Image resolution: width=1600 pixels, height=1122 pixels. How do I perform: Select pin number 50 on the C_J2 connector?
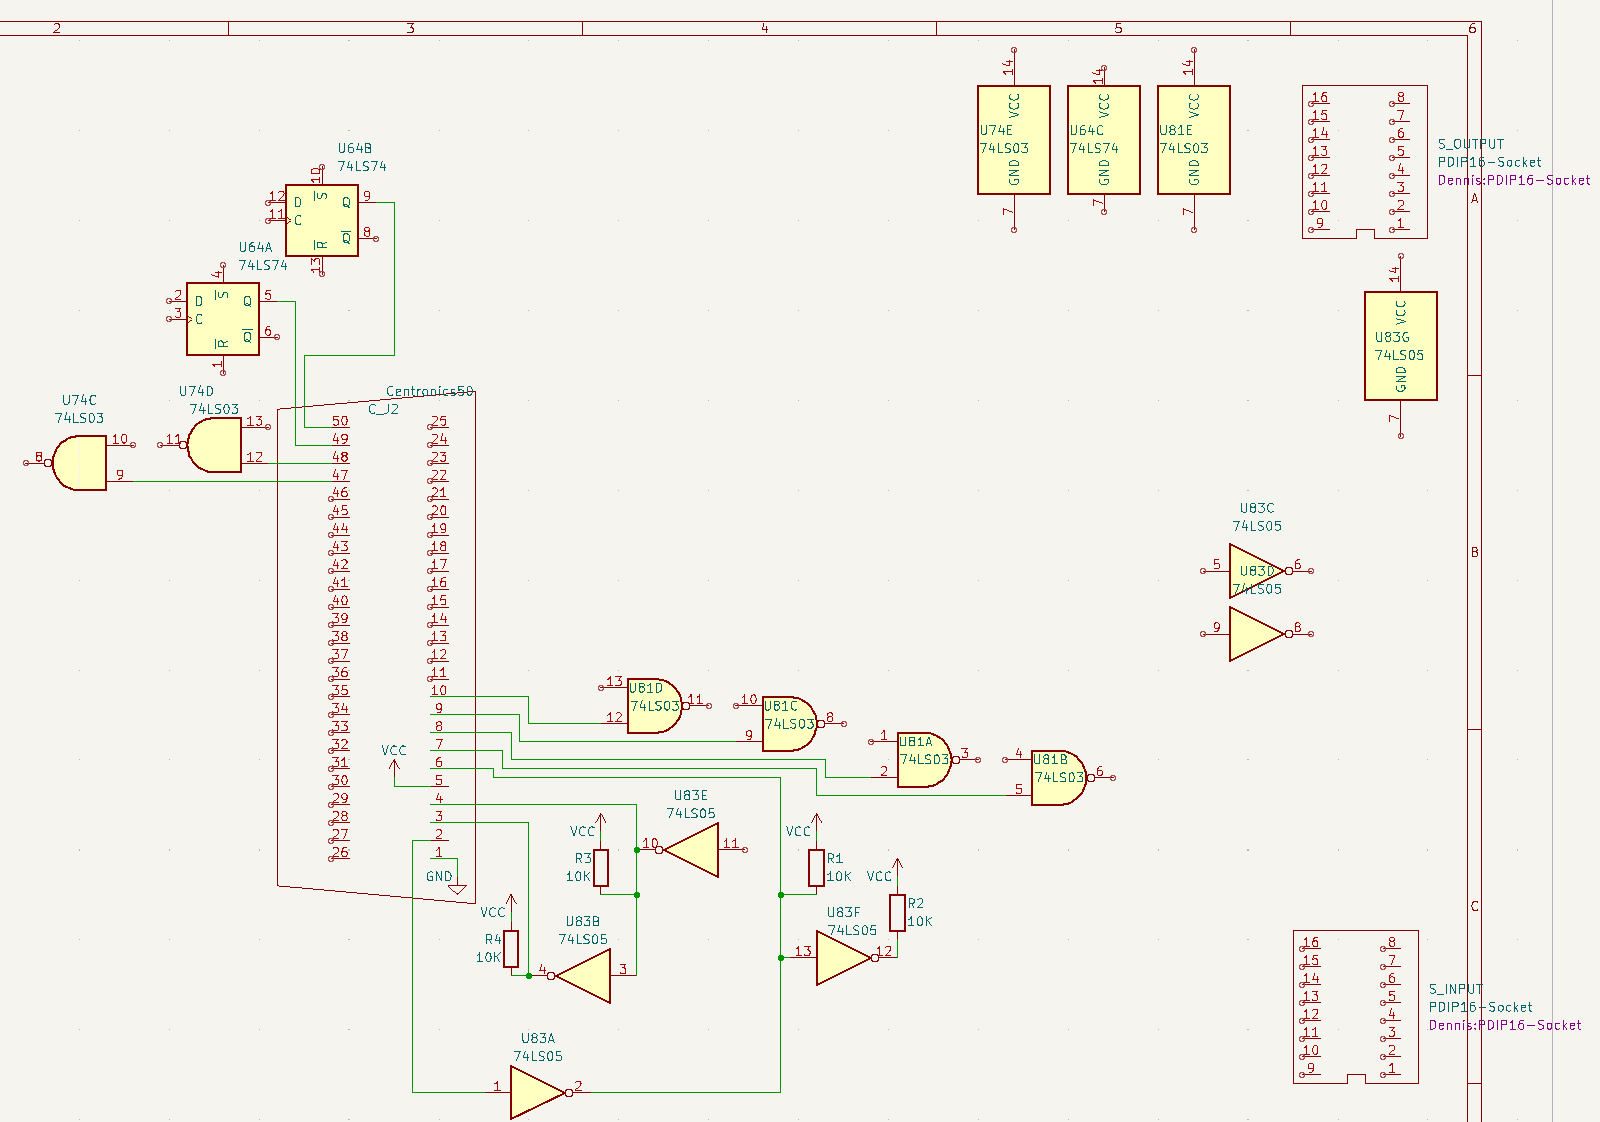pyautogui.click(x=340, y=421)
